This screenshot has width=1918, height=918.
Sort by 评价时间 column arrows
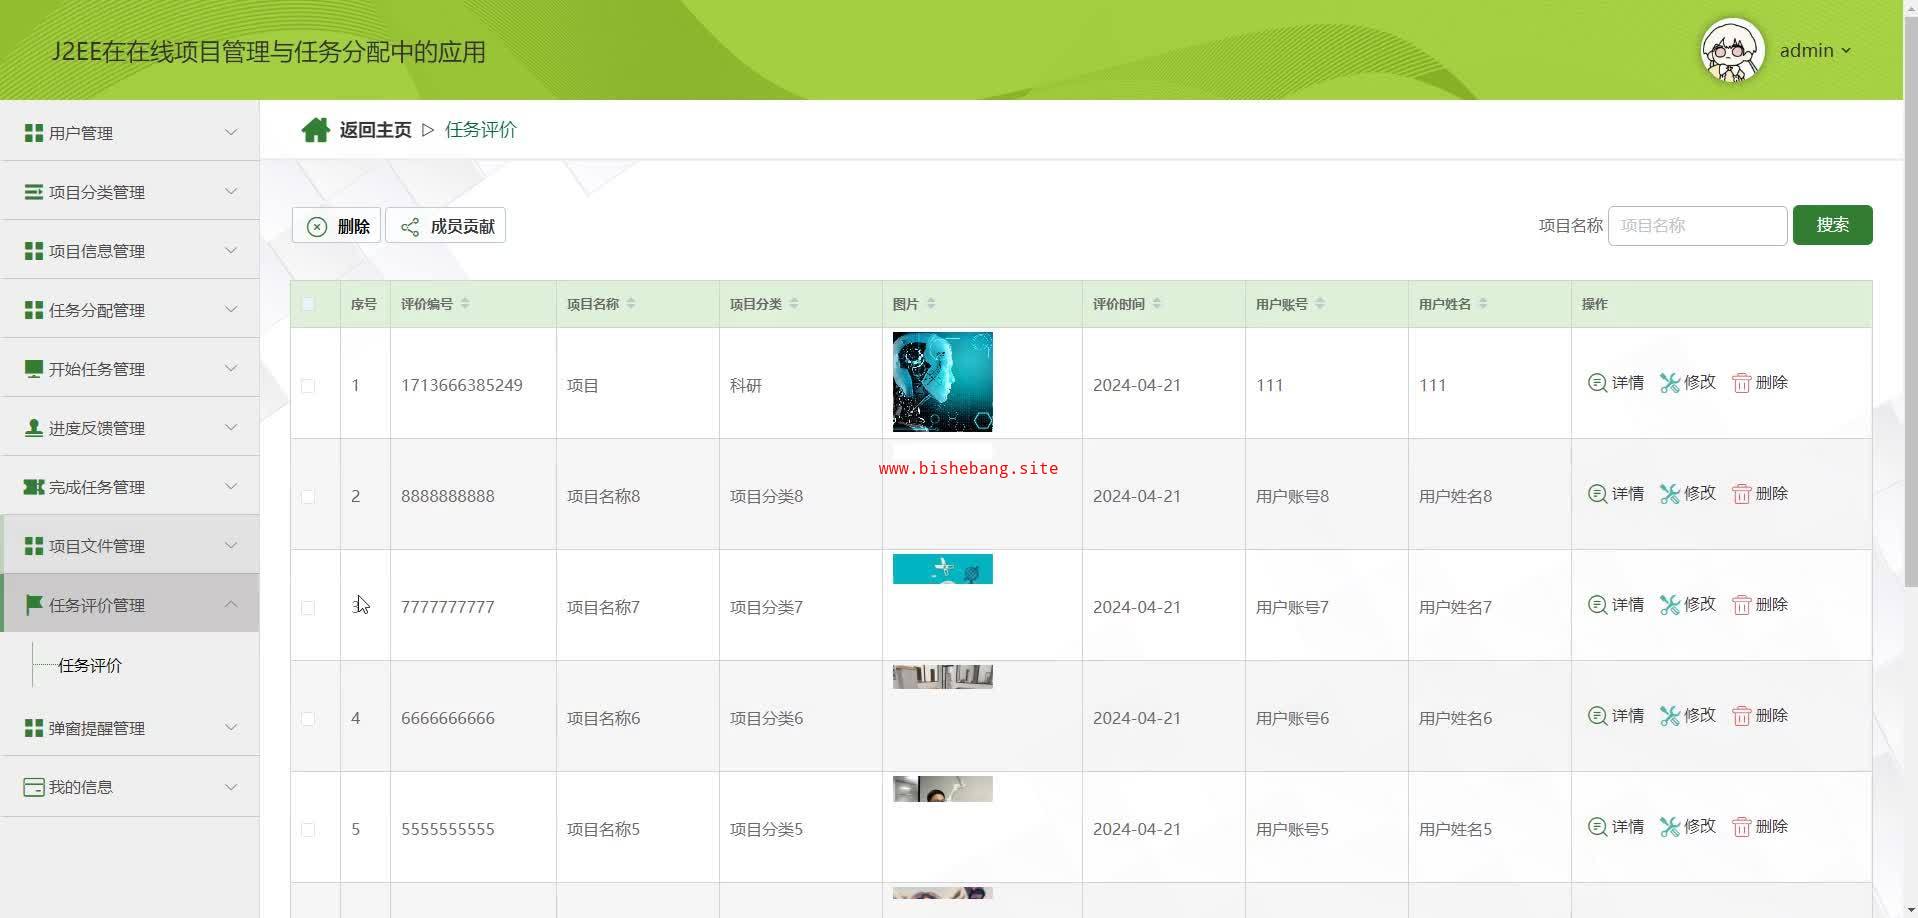[x=1157, y=304]
